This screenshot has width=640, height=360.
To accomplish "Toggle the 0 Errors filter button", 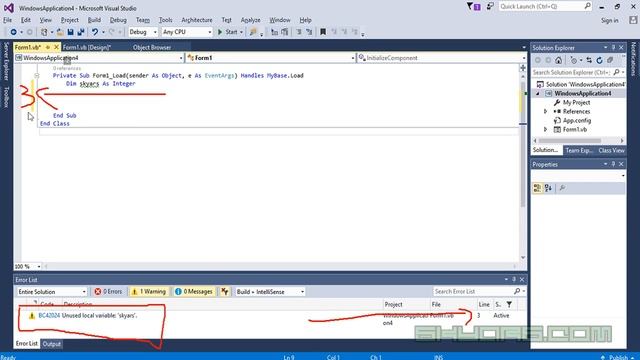I will (x=108, y=291).
